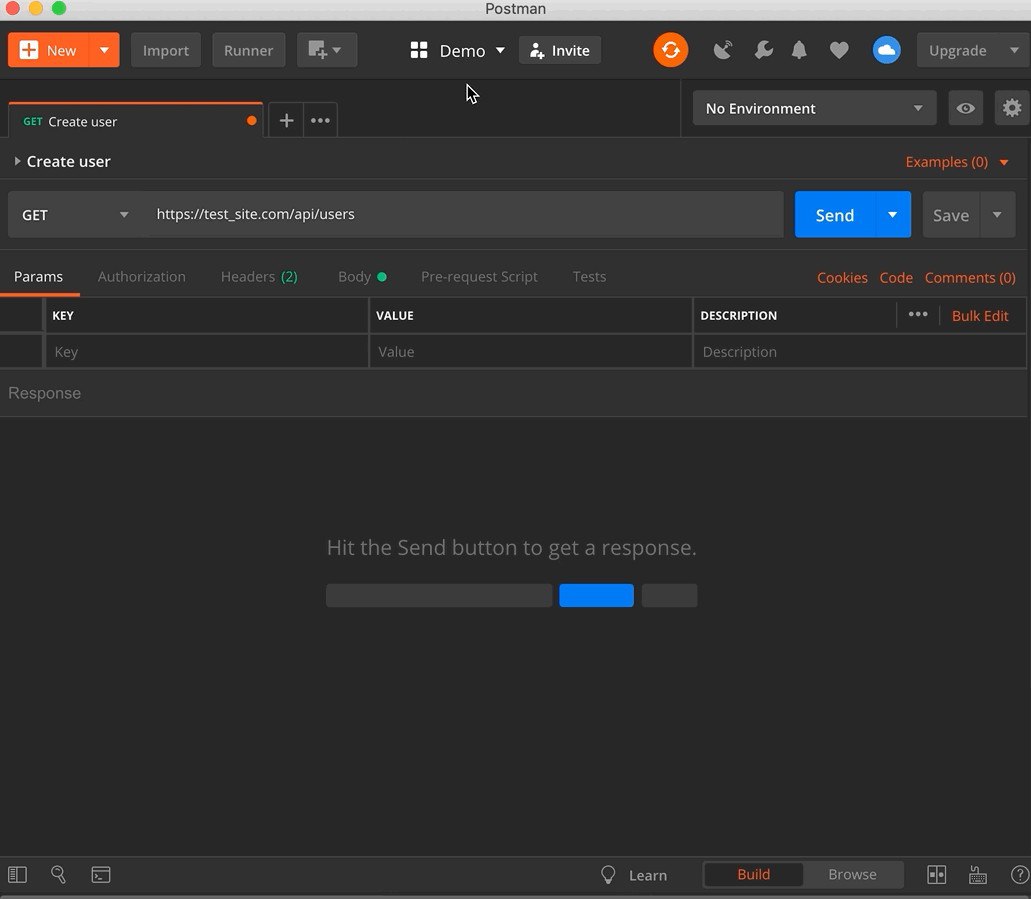
Task: Open the GET method dropdown
Action: tap(74, 214)
